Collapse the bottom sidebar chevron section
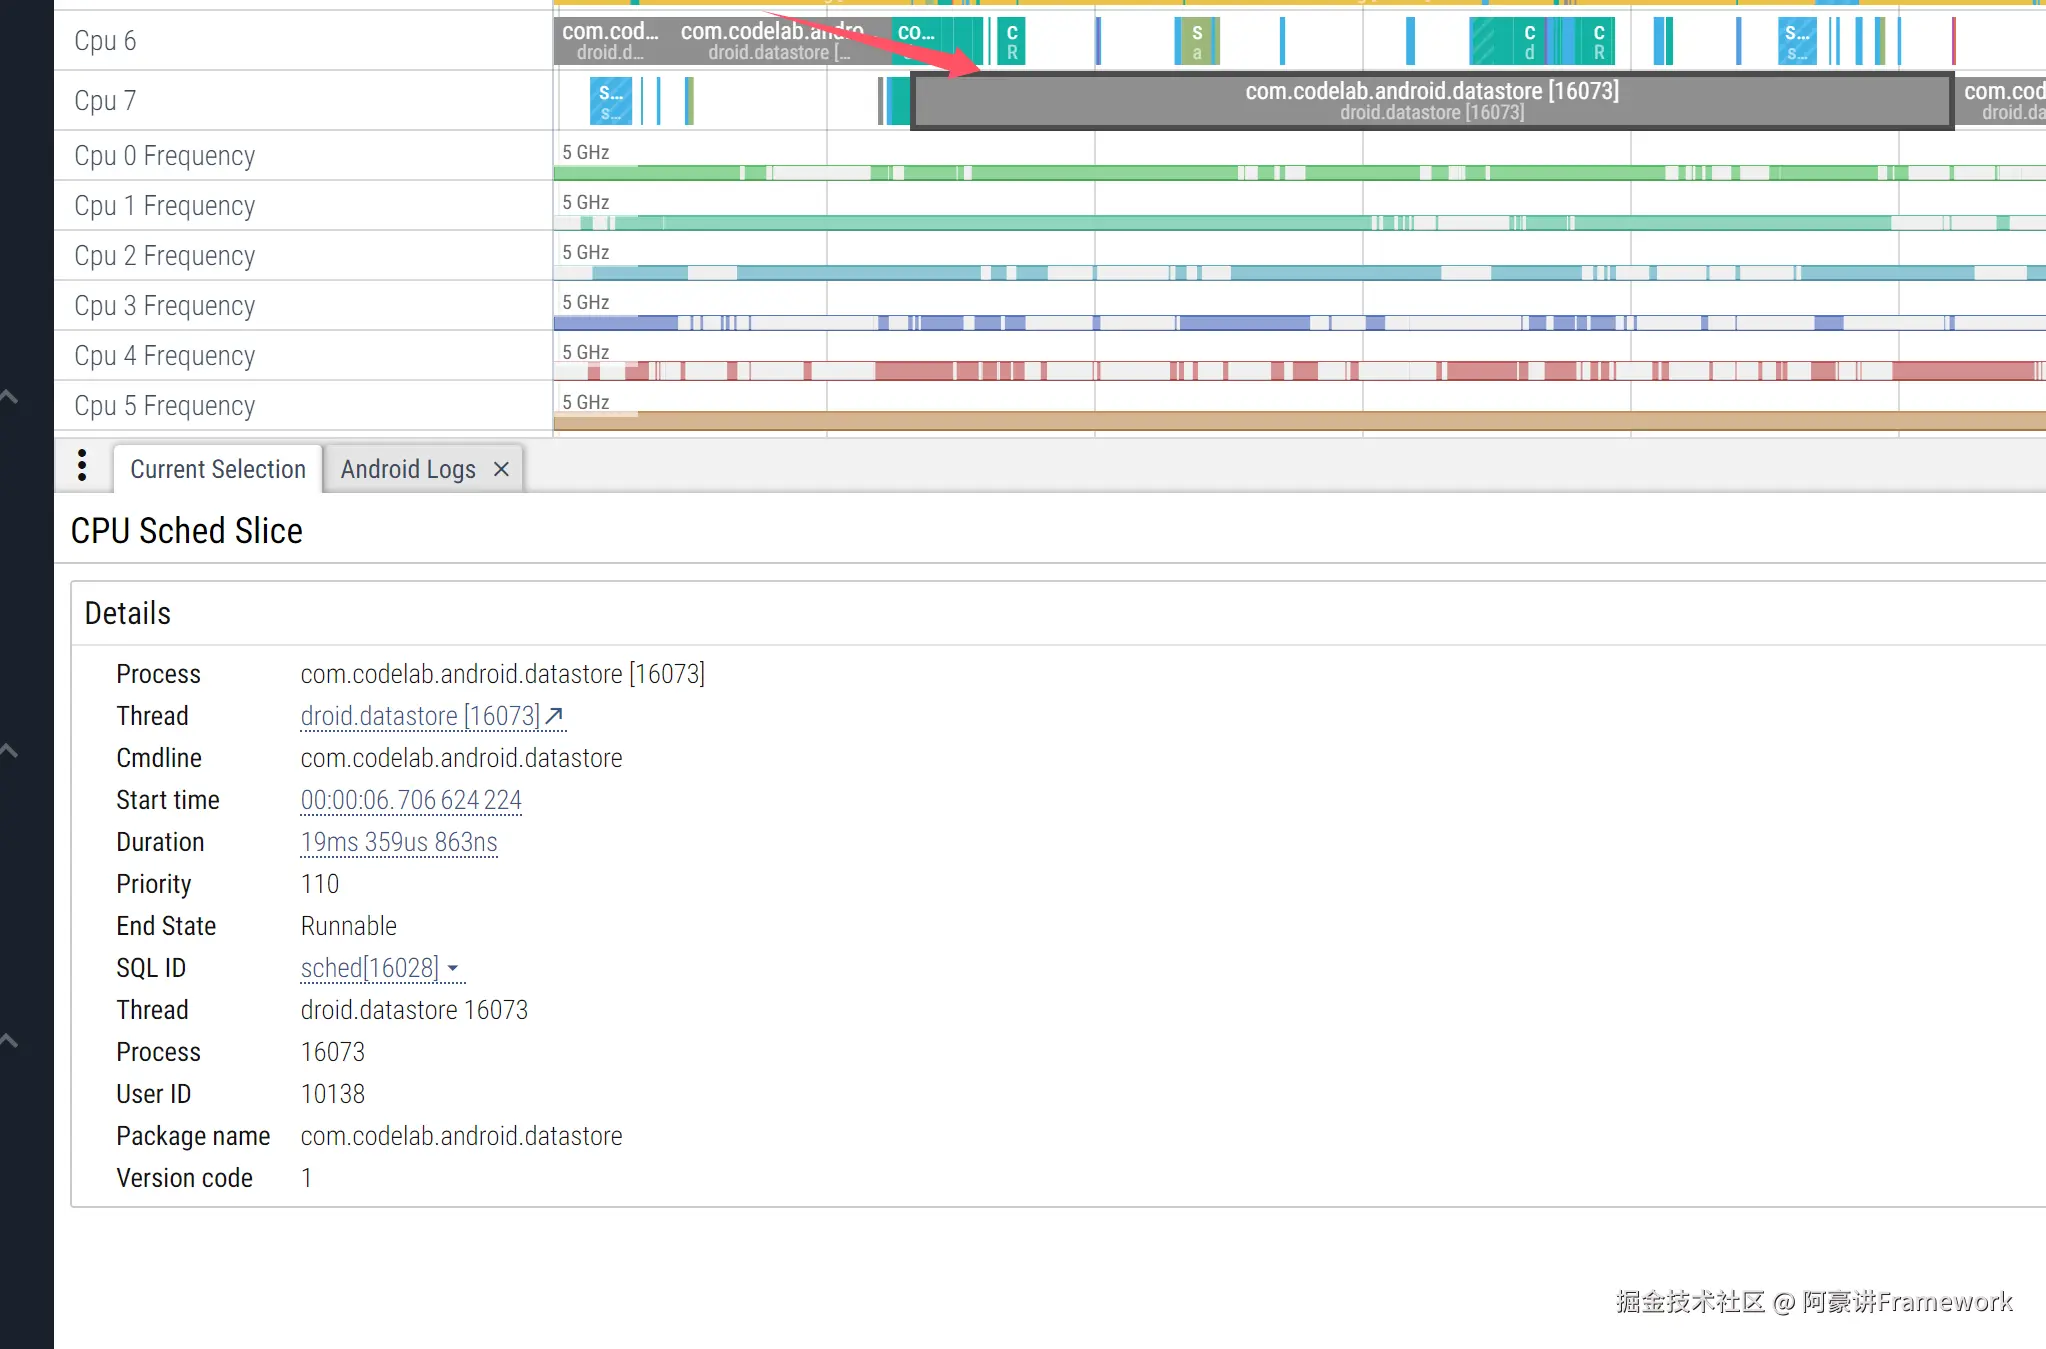 [9, 1041]
